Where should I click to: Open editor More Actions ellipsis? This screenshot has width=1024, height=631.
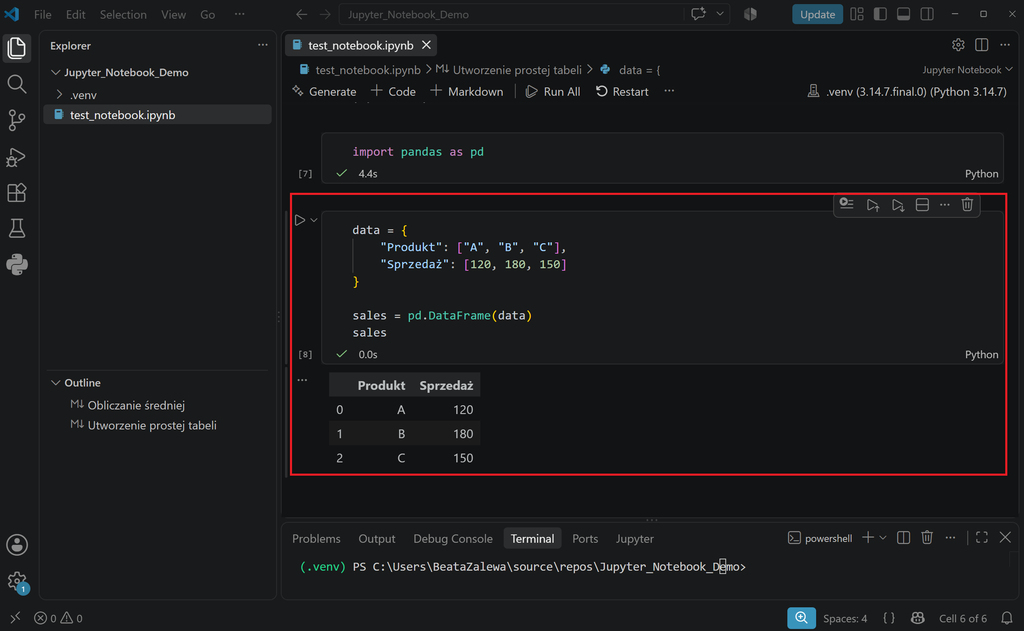pyautogui.click(x=1005, y=45)
